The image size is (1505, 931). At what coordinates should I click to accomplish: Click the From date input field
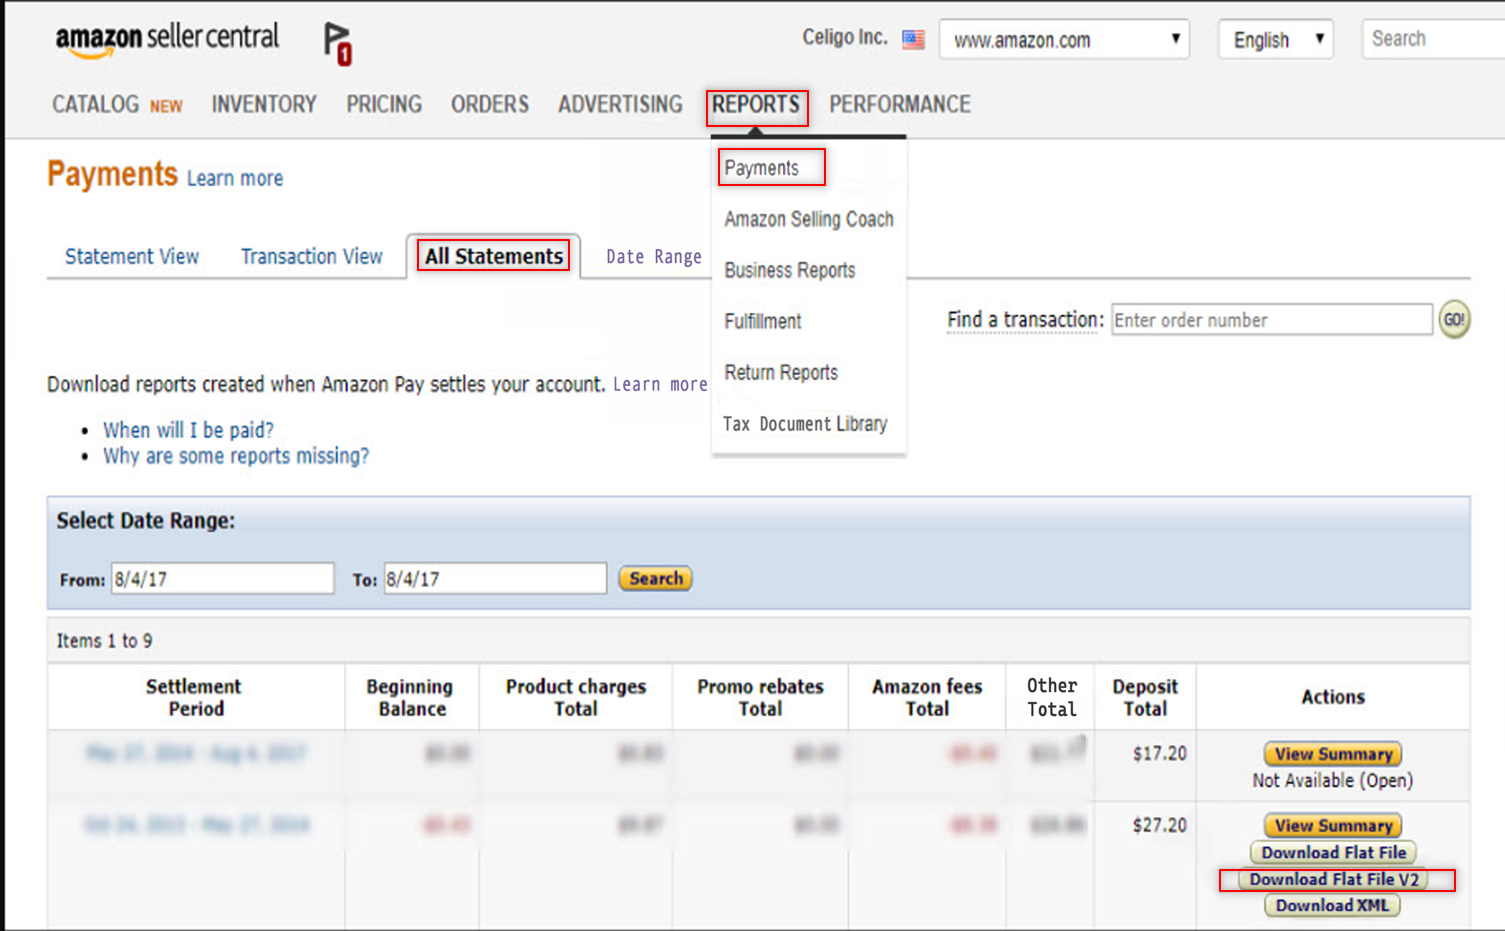pyautogui.click(x=222, y=579)
